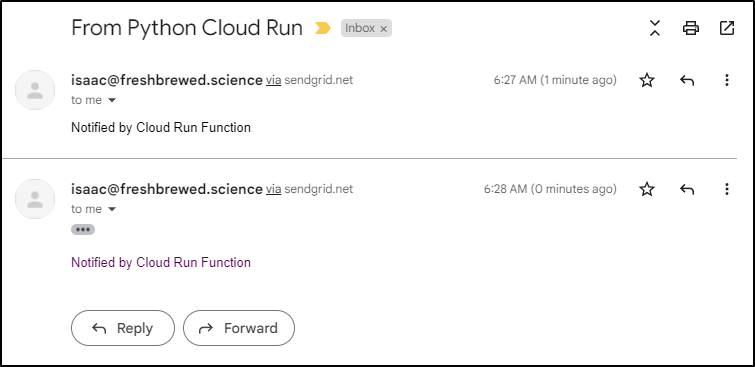The image size is (755, 367).
Task: Expand recipient details on first message
Action: pos(112,101)
